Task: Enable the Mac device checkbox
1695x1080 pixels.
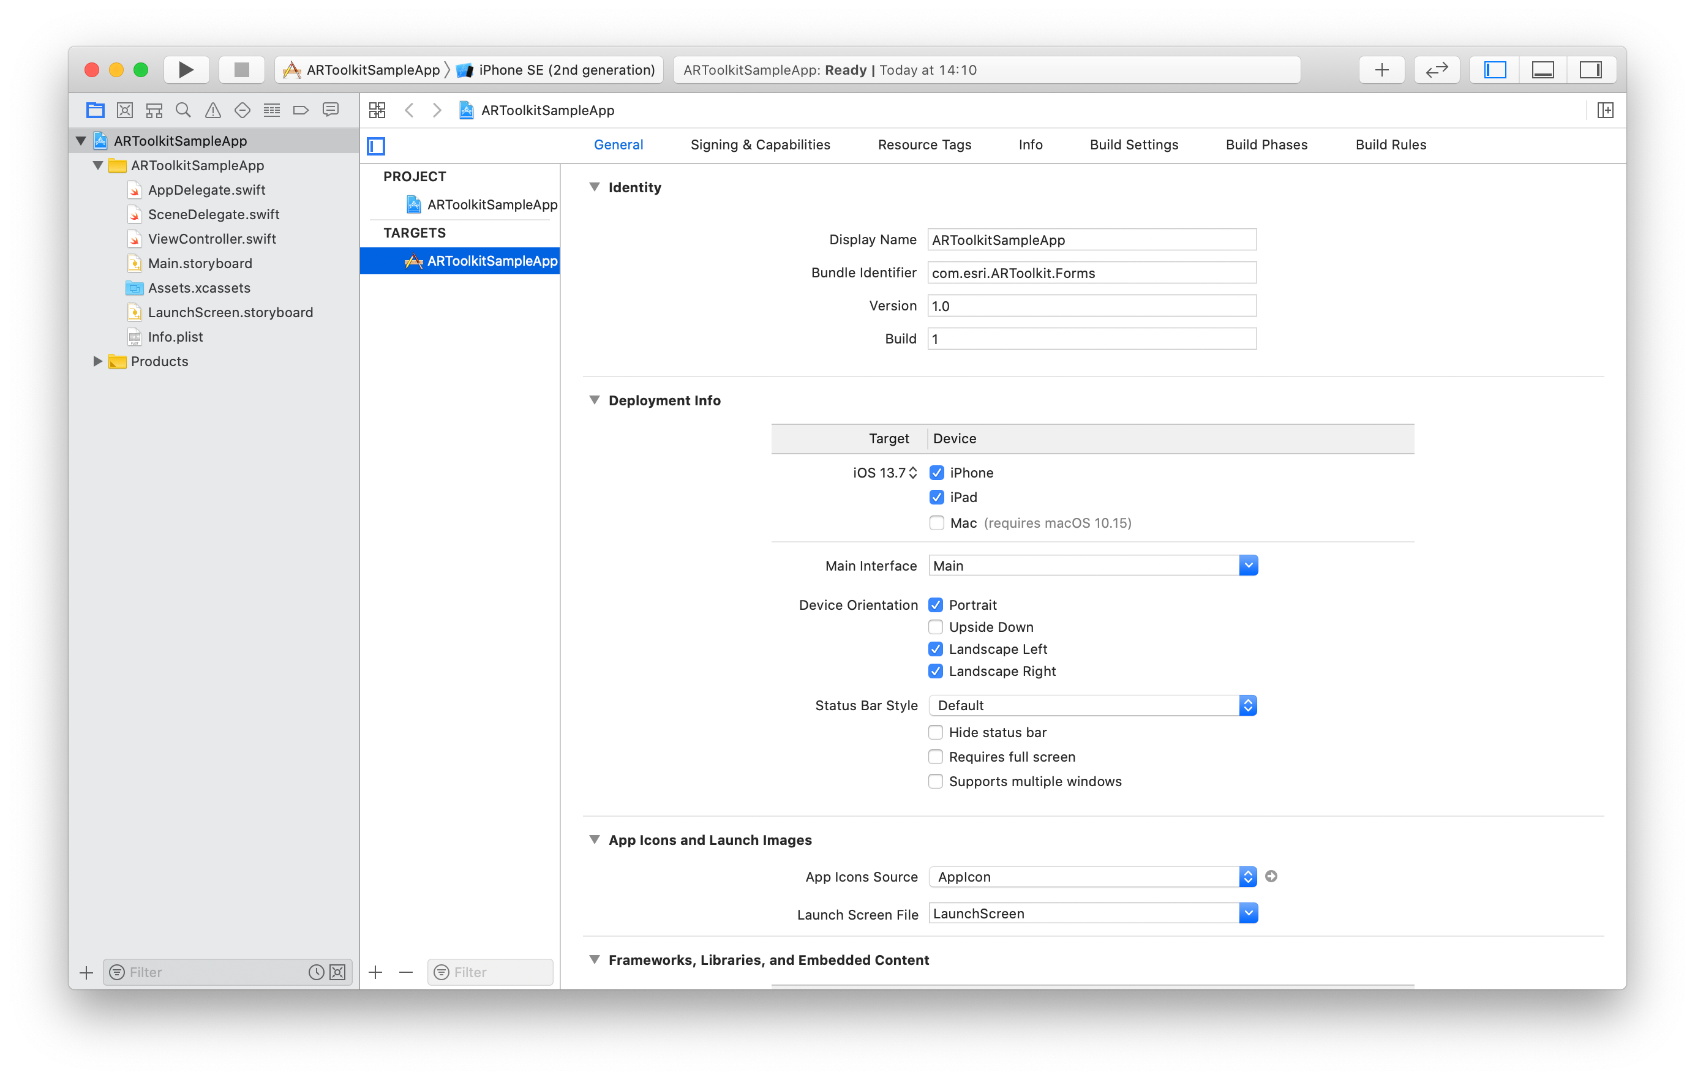Action: coord(937,523)
